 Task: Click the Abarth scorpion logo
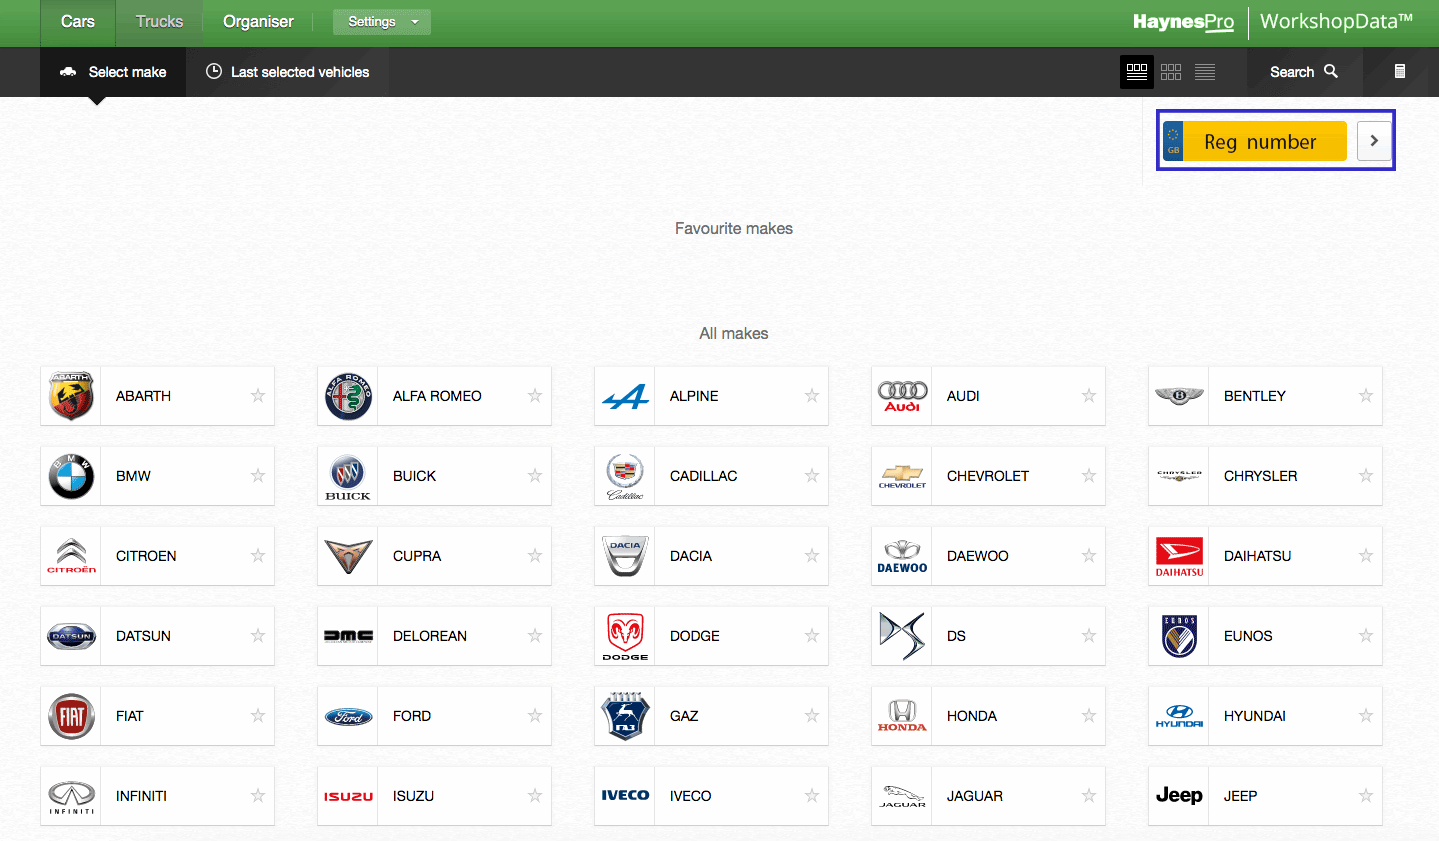point(71,396)
